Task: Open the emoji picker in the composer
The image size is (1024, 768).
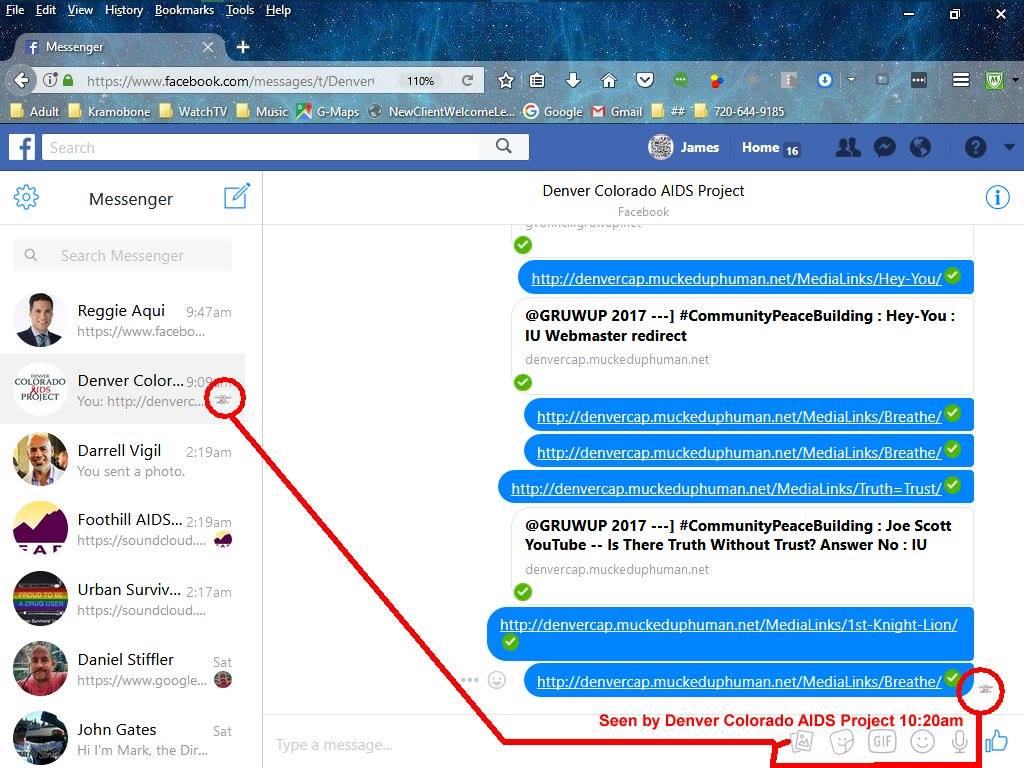Action: (x=922, y=741)
